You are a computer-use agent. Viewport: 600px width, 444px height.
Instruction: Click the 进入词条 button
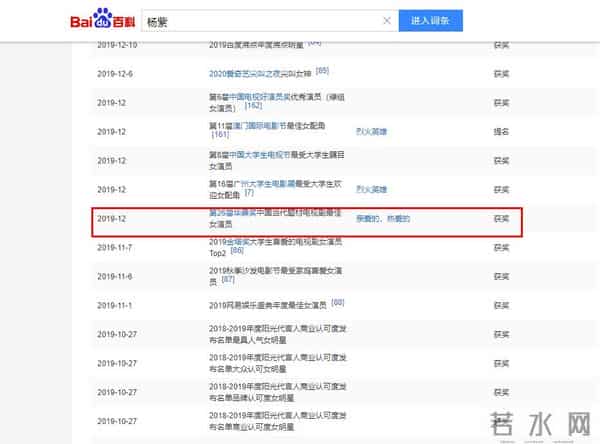[430, 21]
